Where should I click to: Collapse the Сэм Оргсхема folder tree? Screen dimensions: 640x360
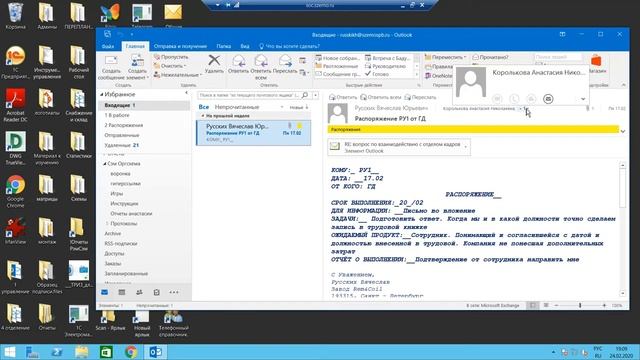pyautogui.click(x=105, y=164)
